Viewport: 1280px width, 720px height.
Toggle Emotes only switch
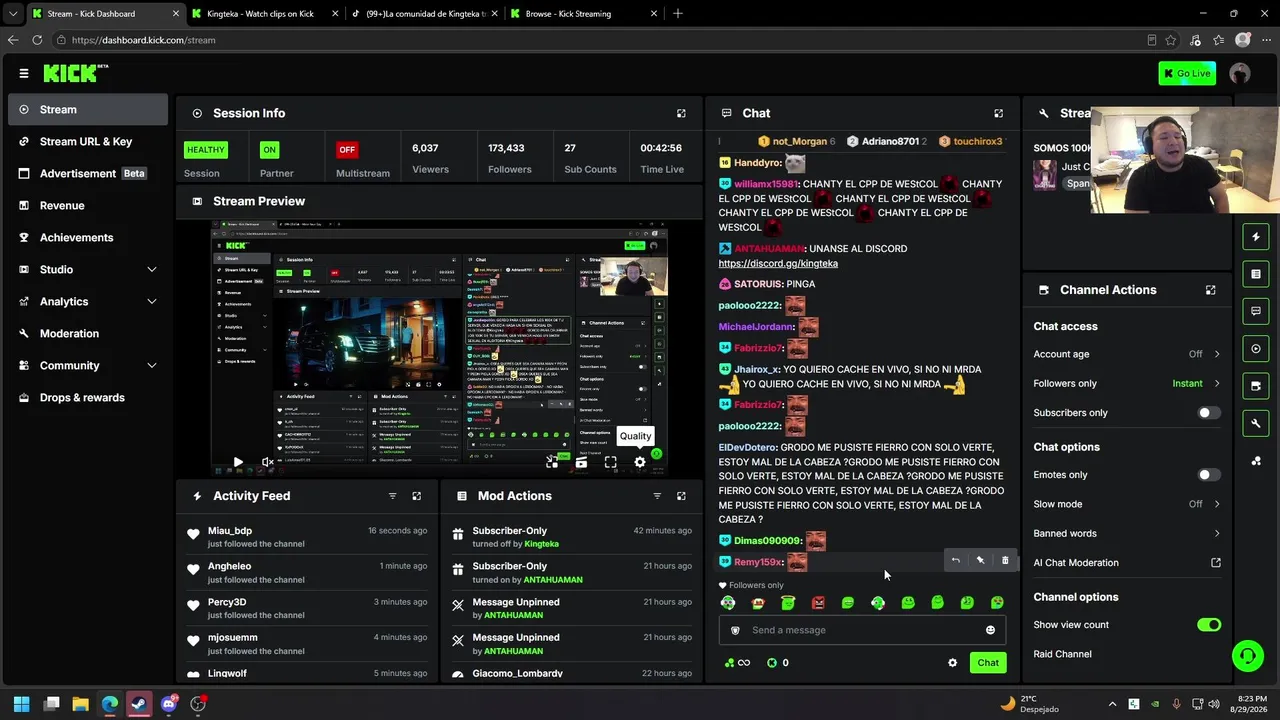(1208, 475)
